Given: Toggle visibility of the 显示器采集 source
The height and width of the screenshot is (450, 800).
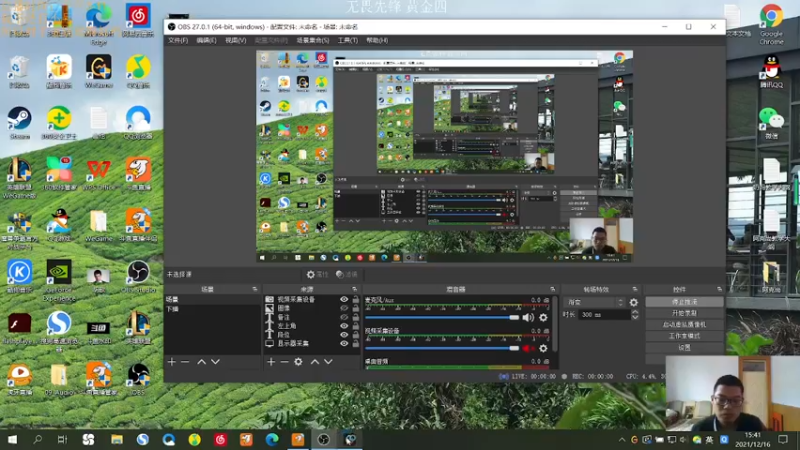Looking at the screenshot, I should point(344,343).
